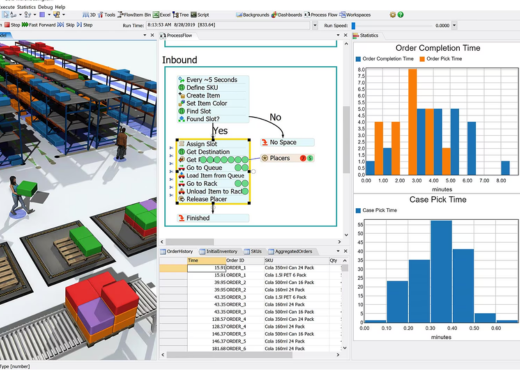Open the Tools toolbar menu
The height and width of the screenshot is (370, 520).
[106, 15]
